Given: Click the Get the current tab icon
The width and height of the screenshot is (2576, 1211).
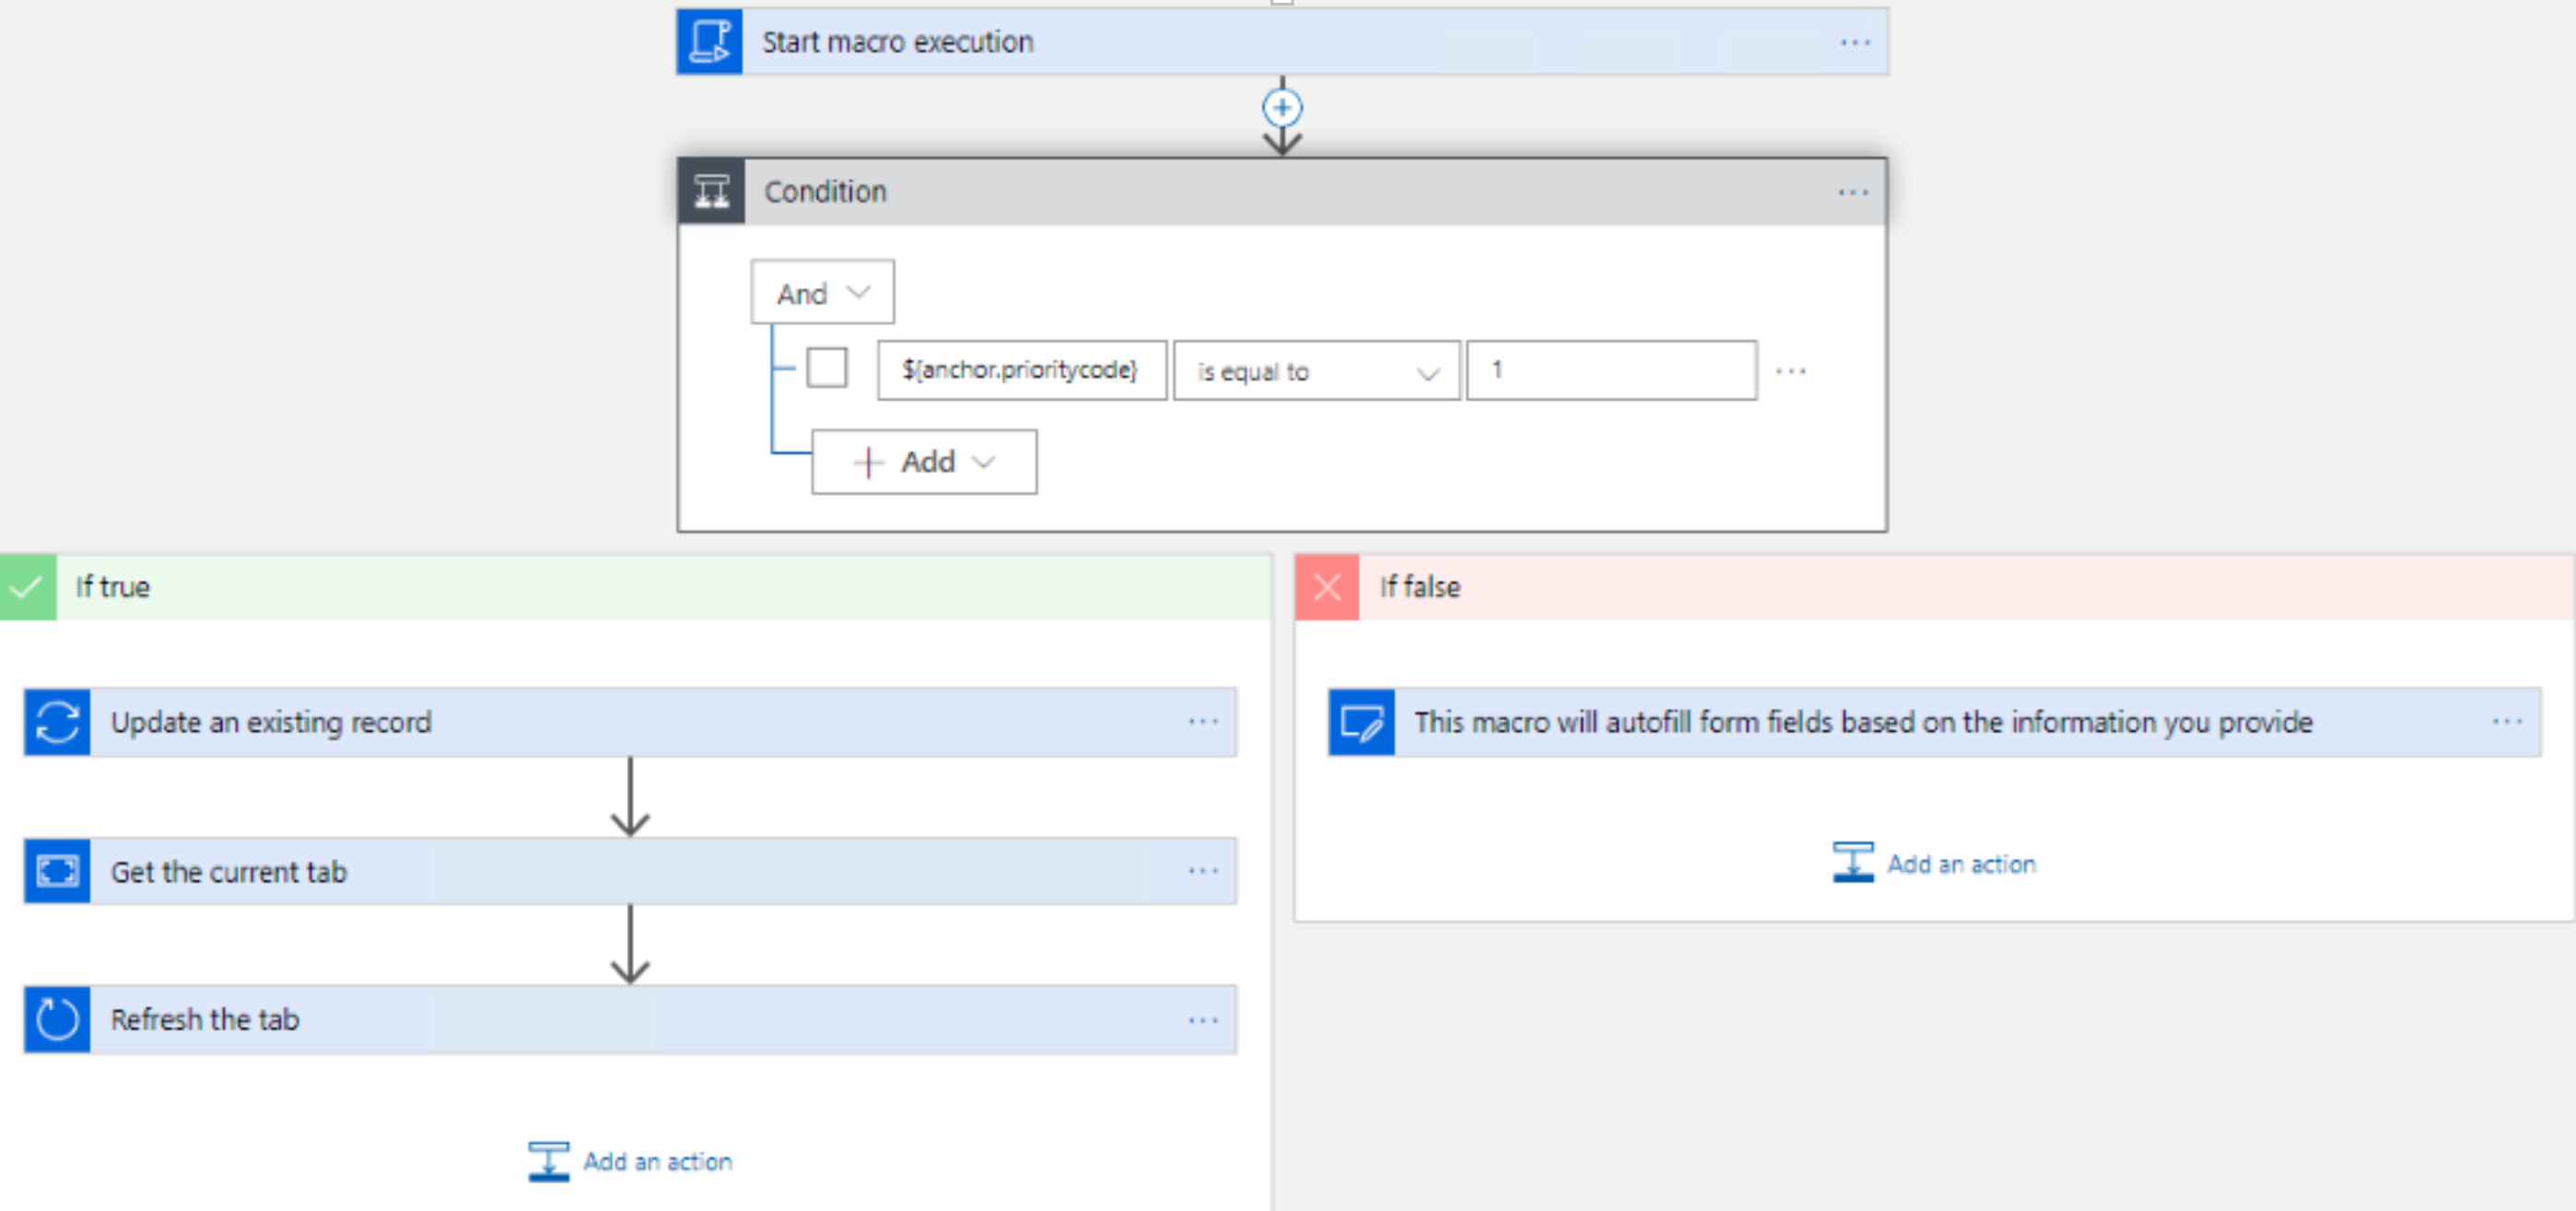Looking at the screenshot, I should (x=57, y=871).
